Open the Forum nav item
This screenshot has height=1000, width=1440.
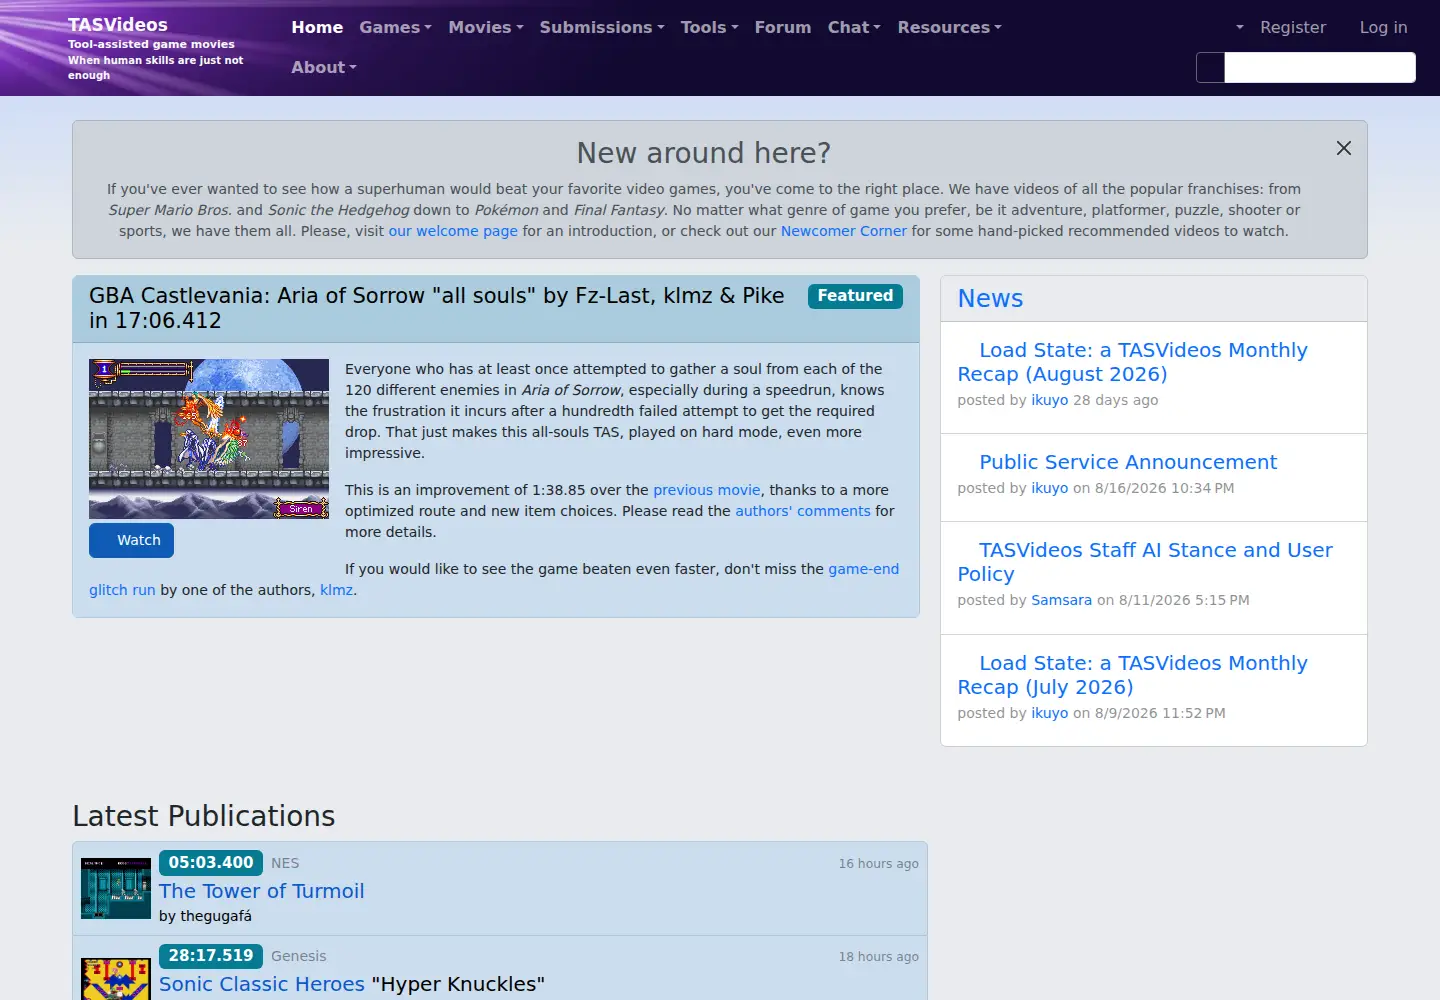click(783, 27)
